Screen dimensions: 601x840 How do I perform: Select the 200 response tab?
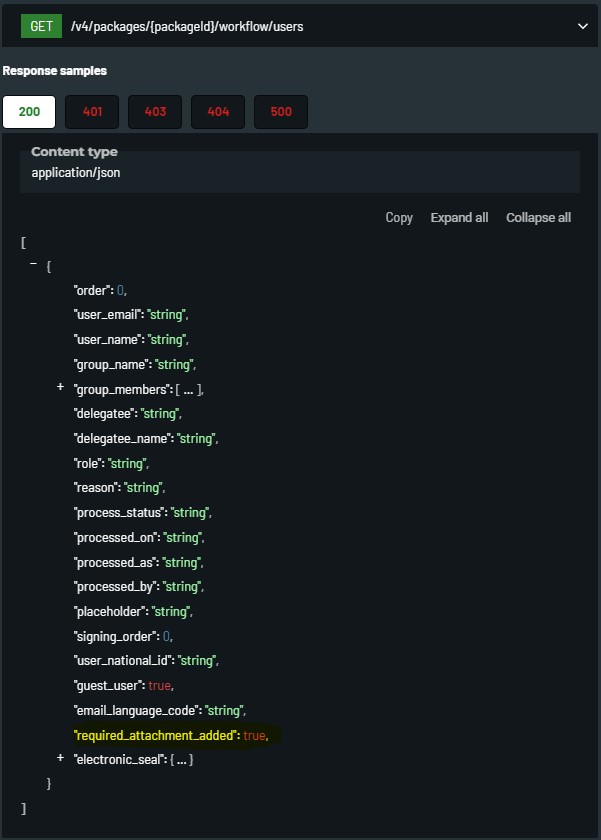point(29,112)
